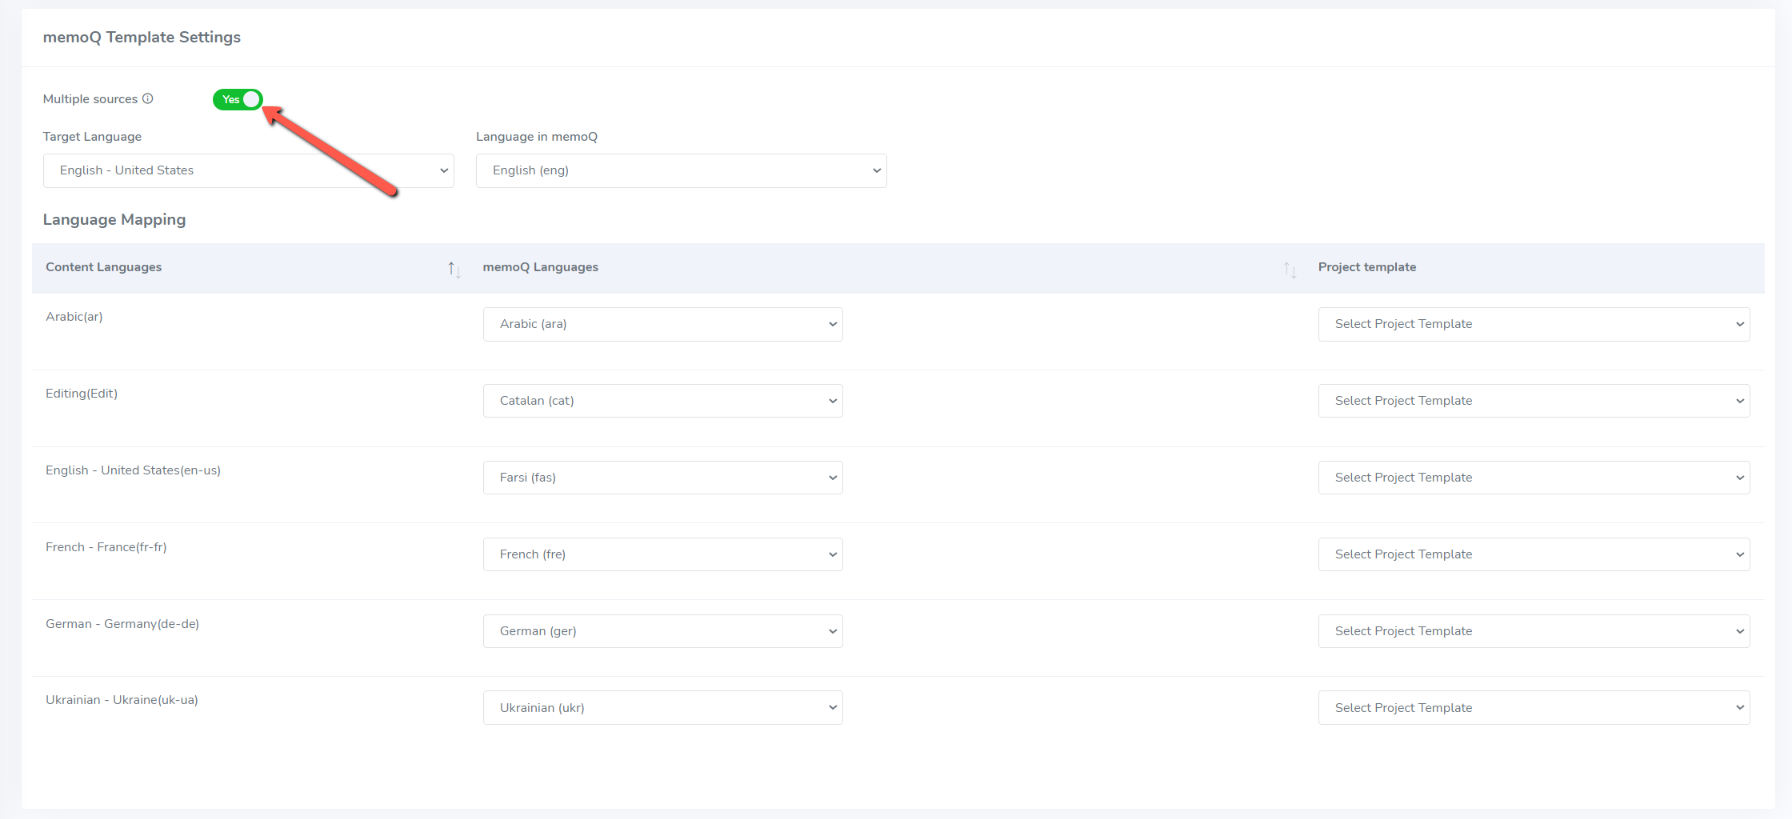The width and height of the screenshot is (1792, 819).
Task: Click the Target Language label
Action: (92, 137)
